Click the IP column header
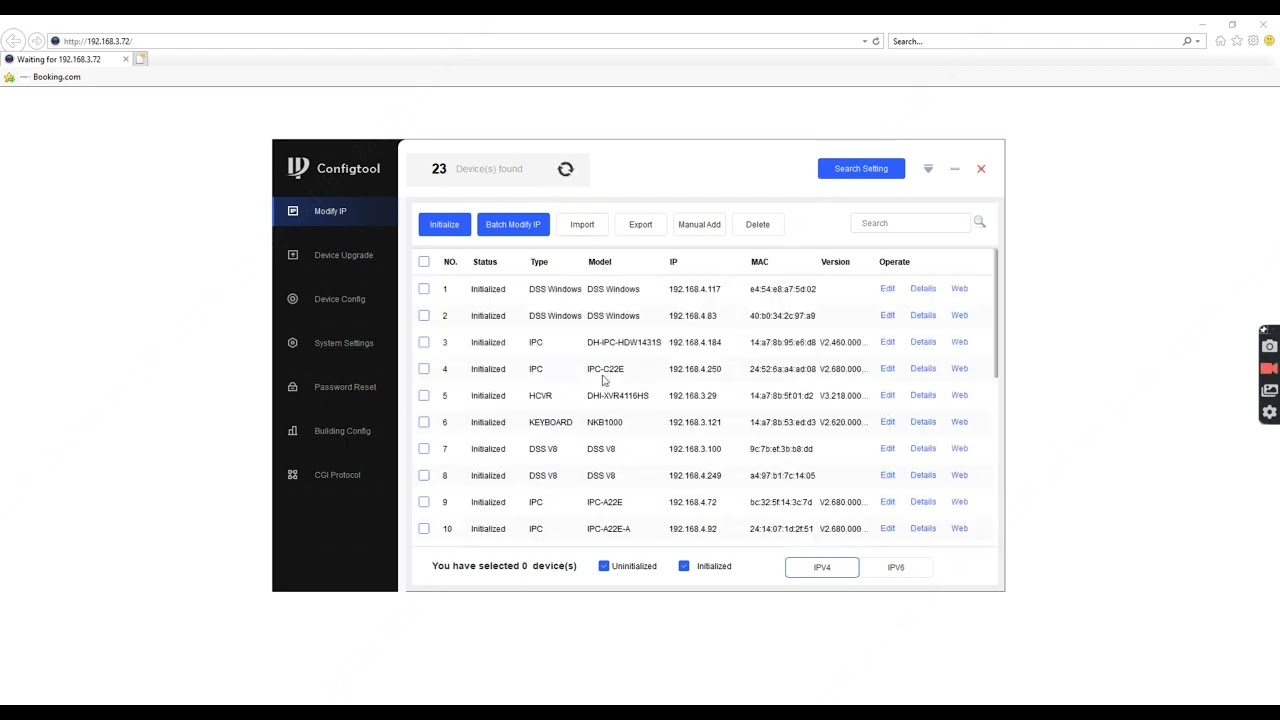The image size is (1280, 720). [x=673, y=262]
